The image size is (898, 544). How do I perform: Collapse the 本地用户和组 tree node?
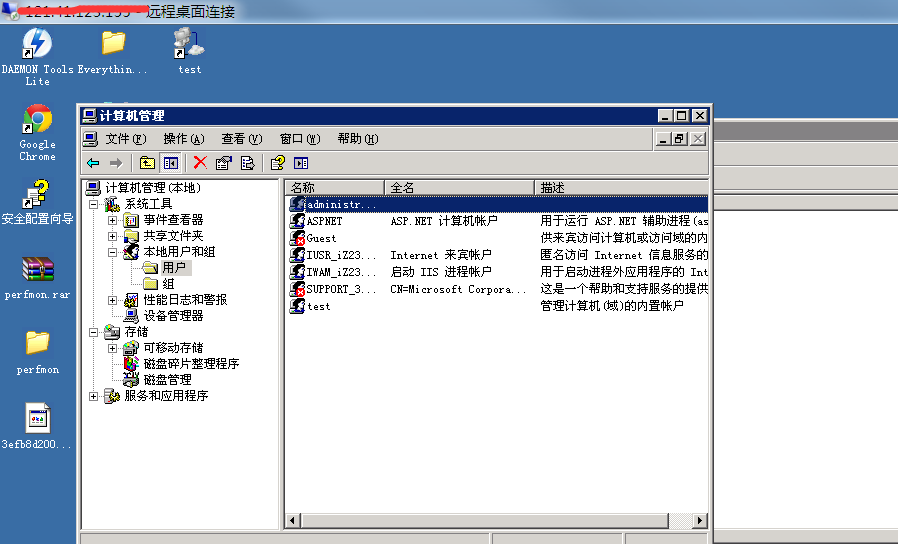(113, 252)
